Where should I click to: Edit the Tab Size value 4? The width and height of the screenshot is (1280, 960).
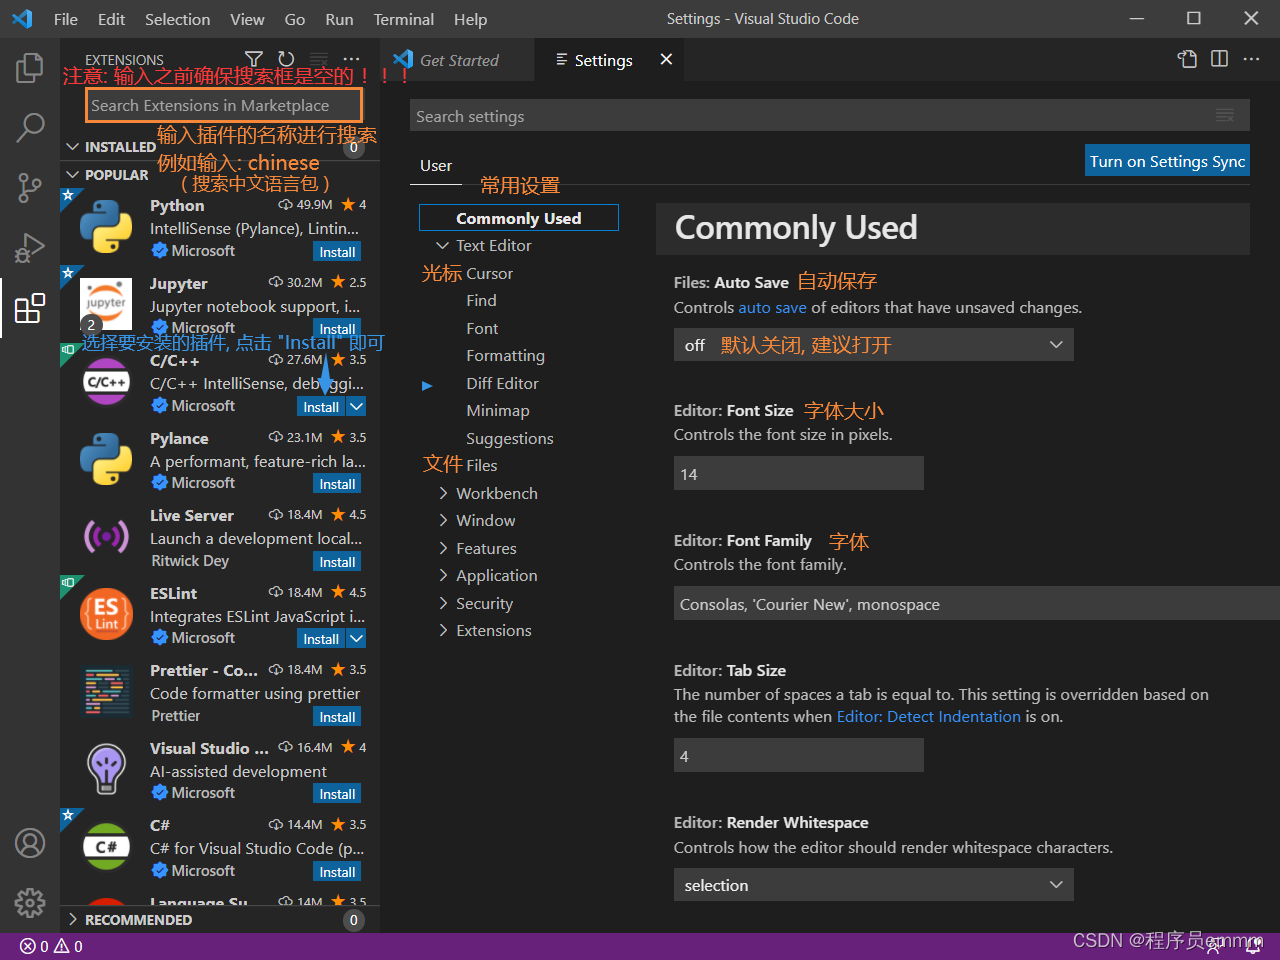(x=798, y=756)
